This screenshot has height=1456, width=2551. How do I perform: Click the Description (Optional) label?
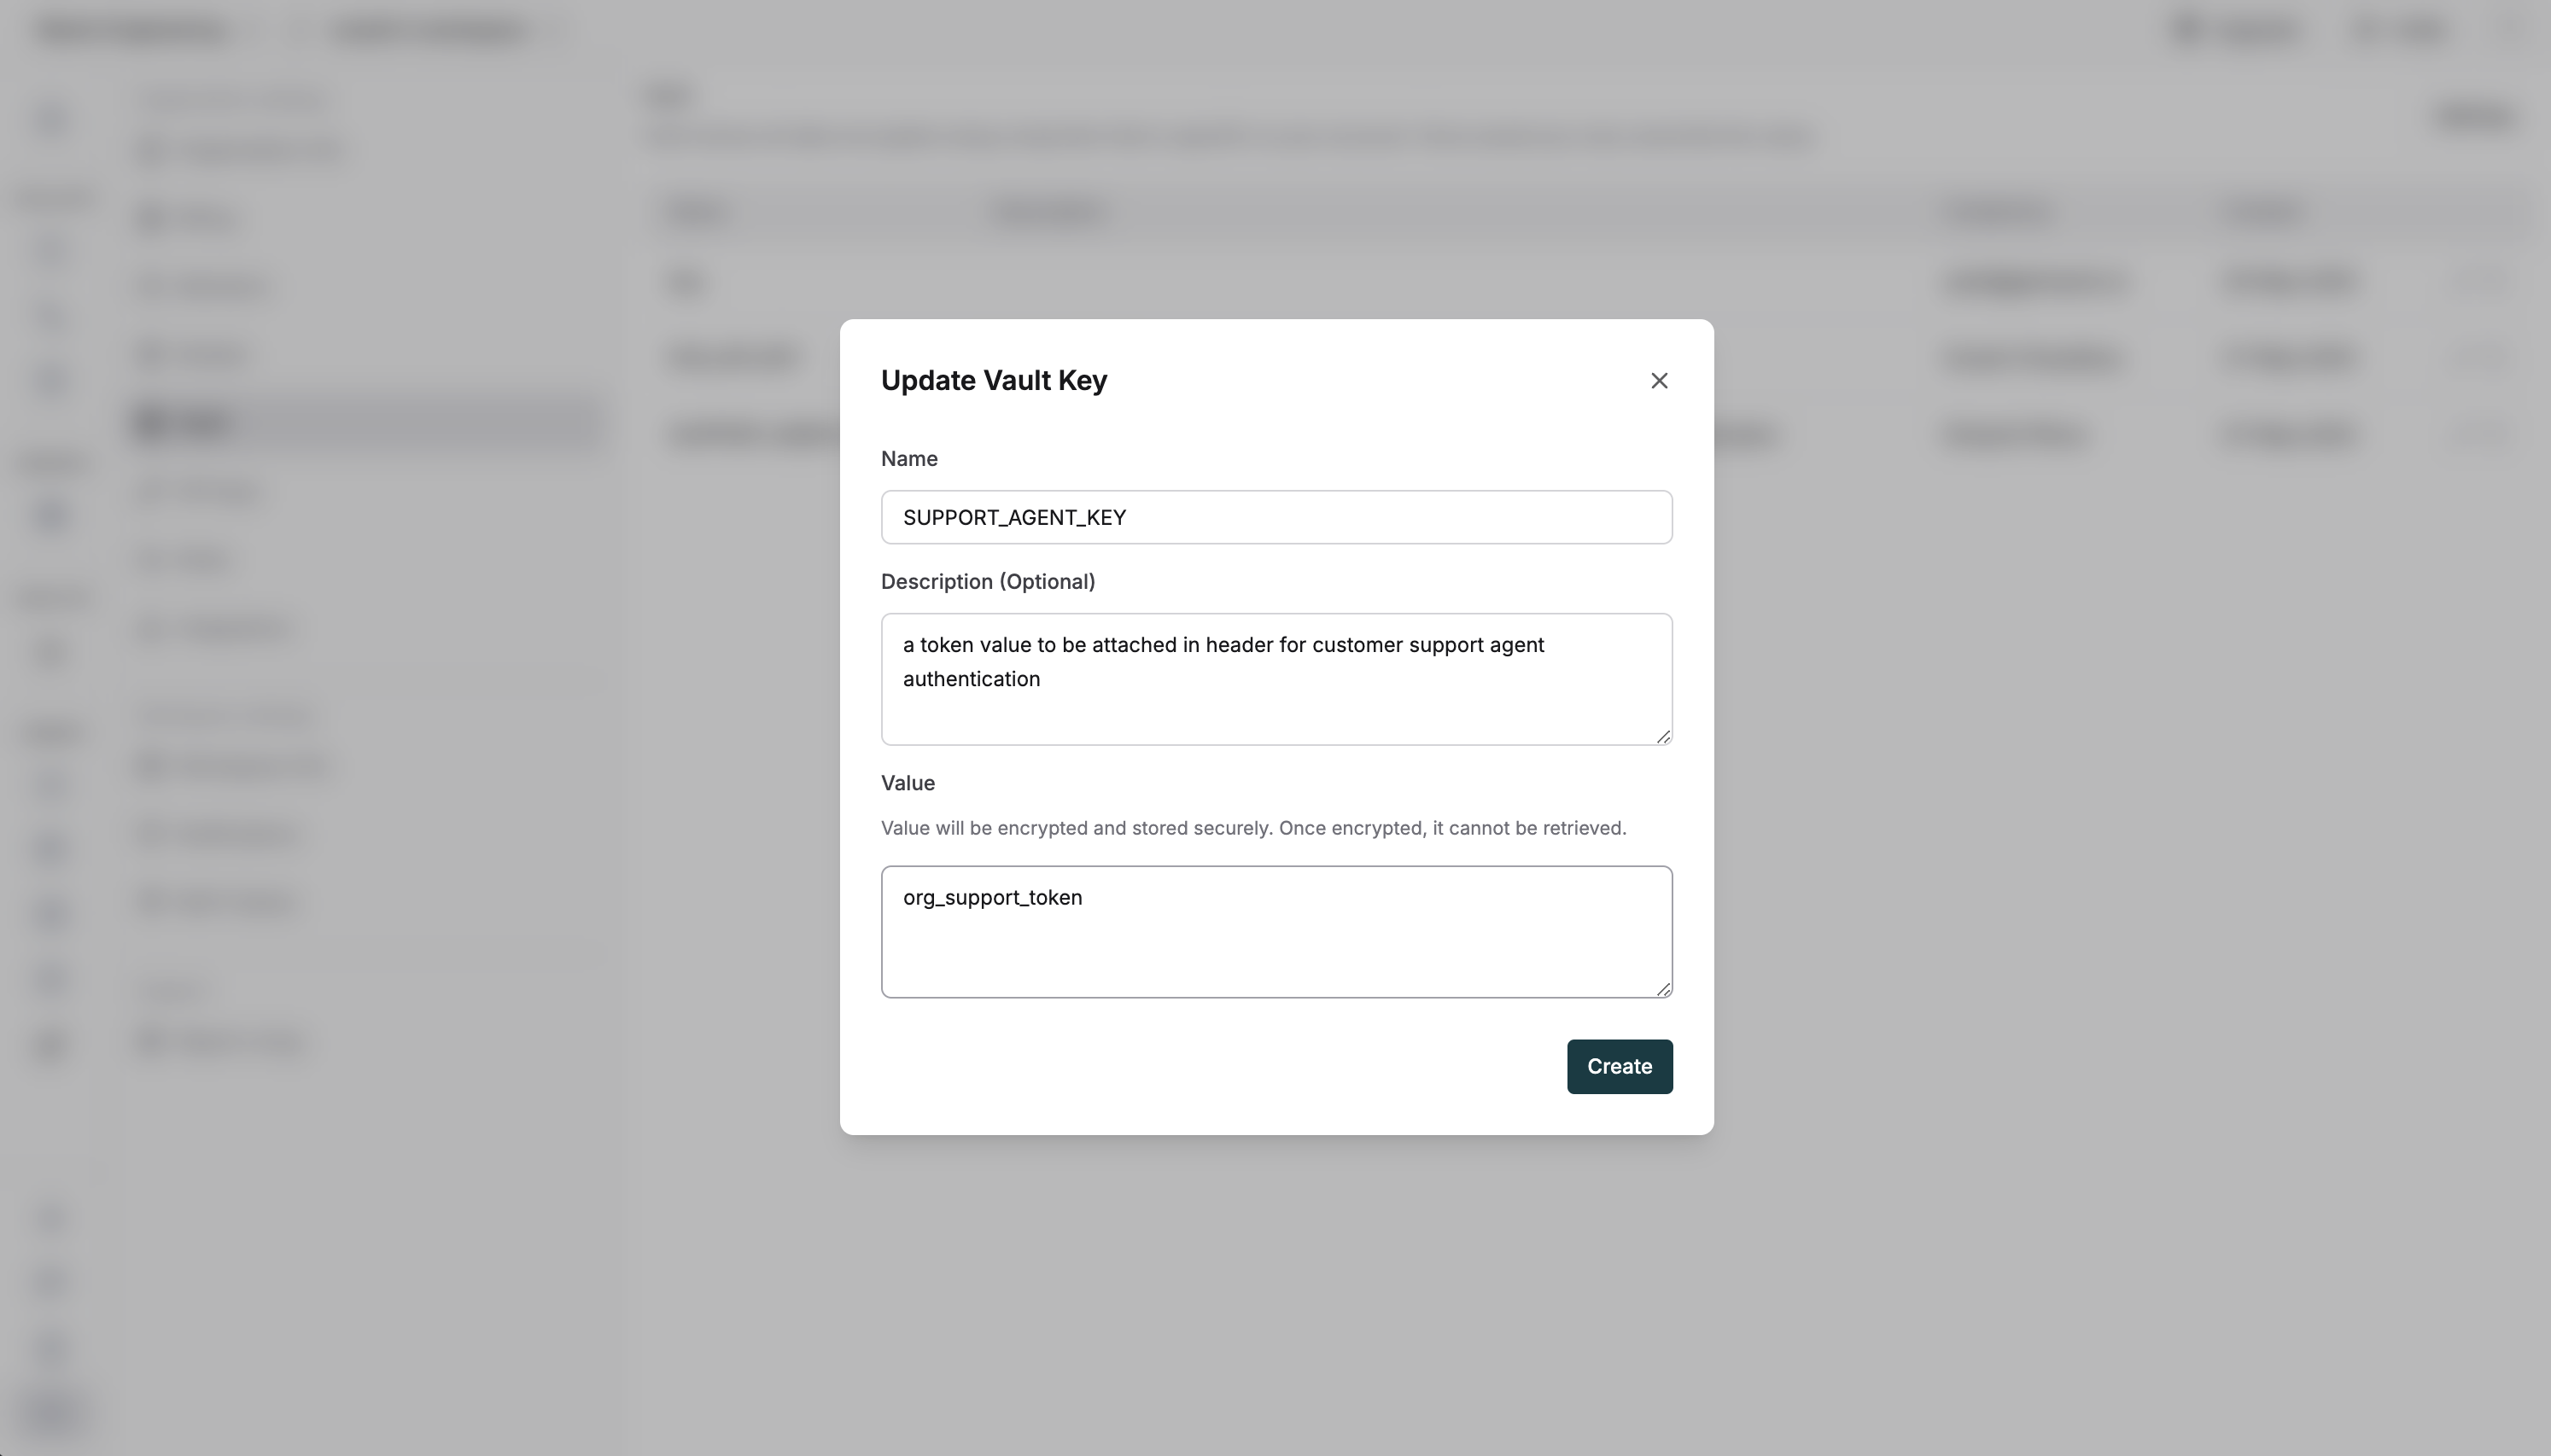point(988,582)
